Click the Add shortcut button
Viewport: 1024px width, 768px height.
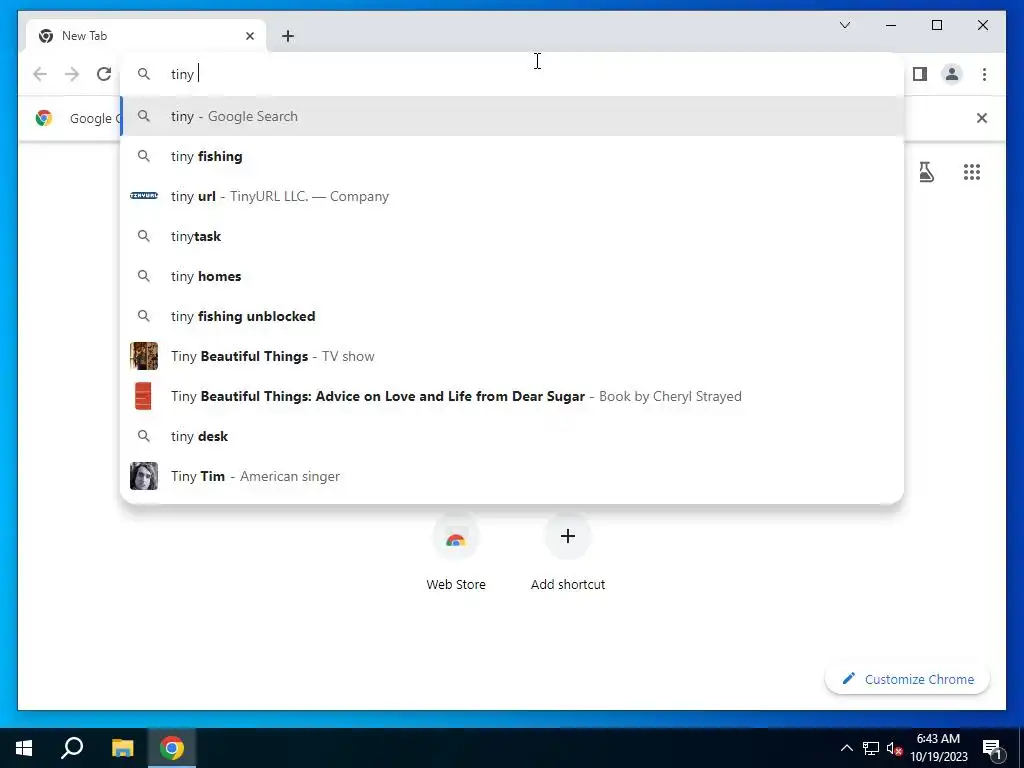568,552
